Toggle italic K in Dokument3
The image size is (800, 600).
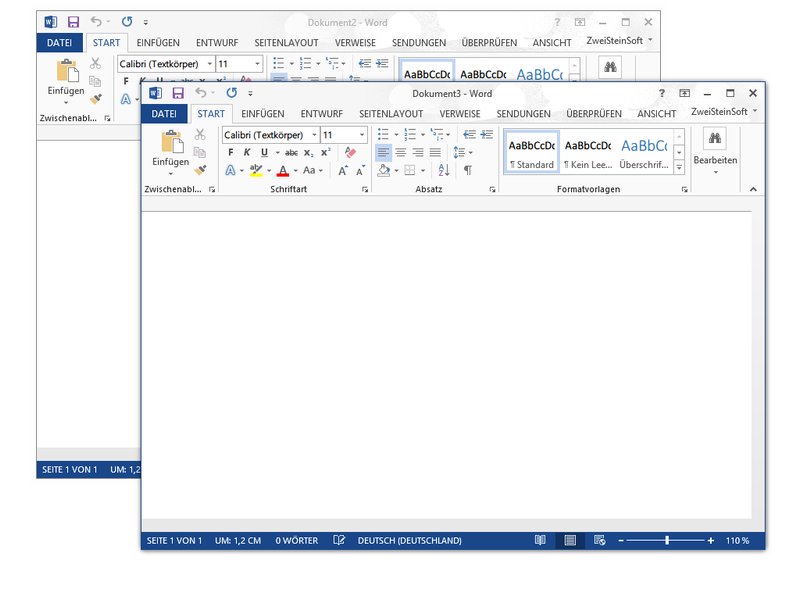coord(247,153)
